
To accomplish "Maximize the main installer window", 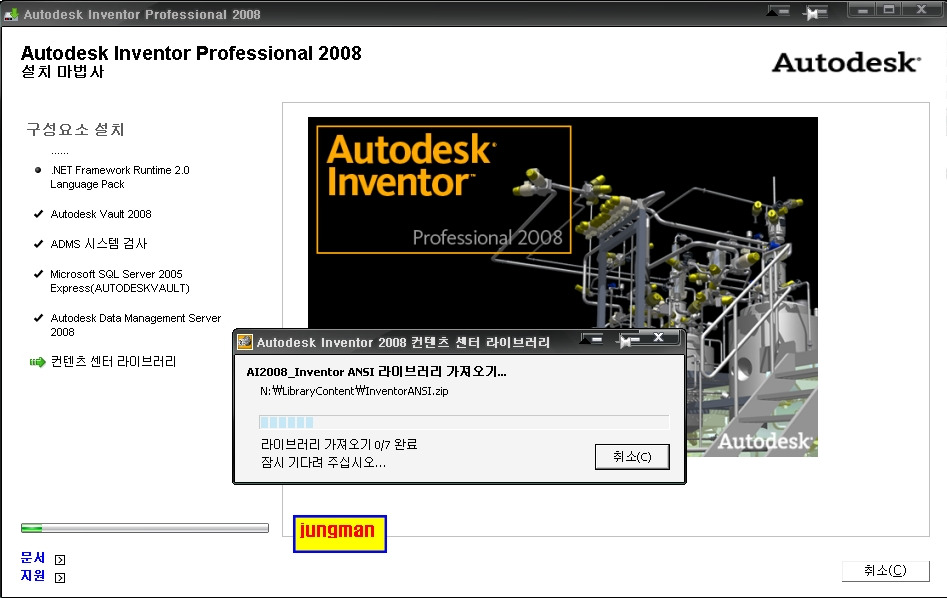I will (888, 10).
